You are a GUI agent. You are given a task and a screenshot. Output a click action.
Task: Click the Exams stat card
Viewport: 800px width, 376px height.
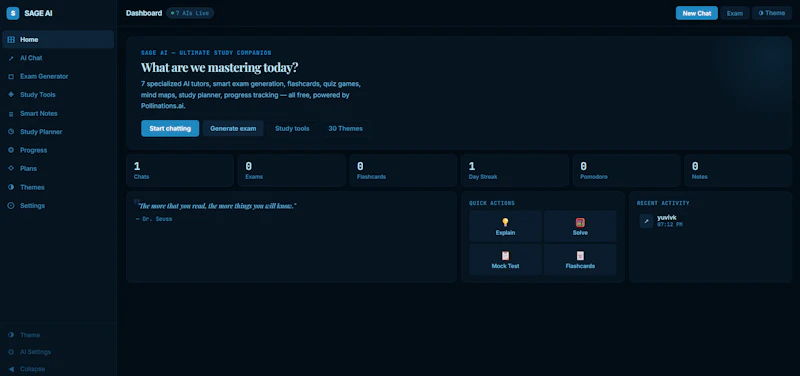click(291, 170)
